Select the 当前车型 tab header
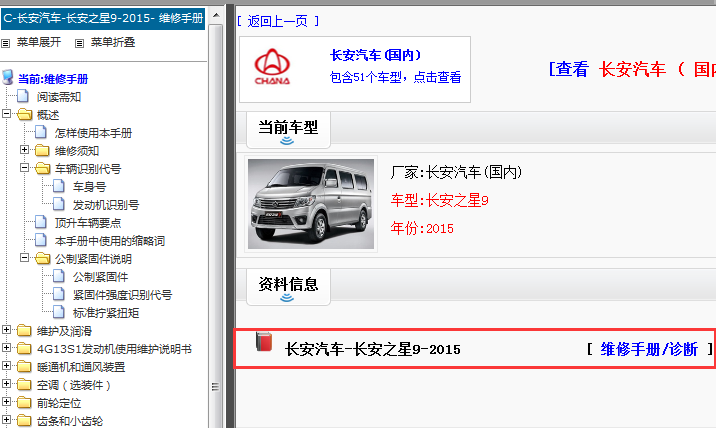This screenshot has height=428, width=716. click(288, 130)
